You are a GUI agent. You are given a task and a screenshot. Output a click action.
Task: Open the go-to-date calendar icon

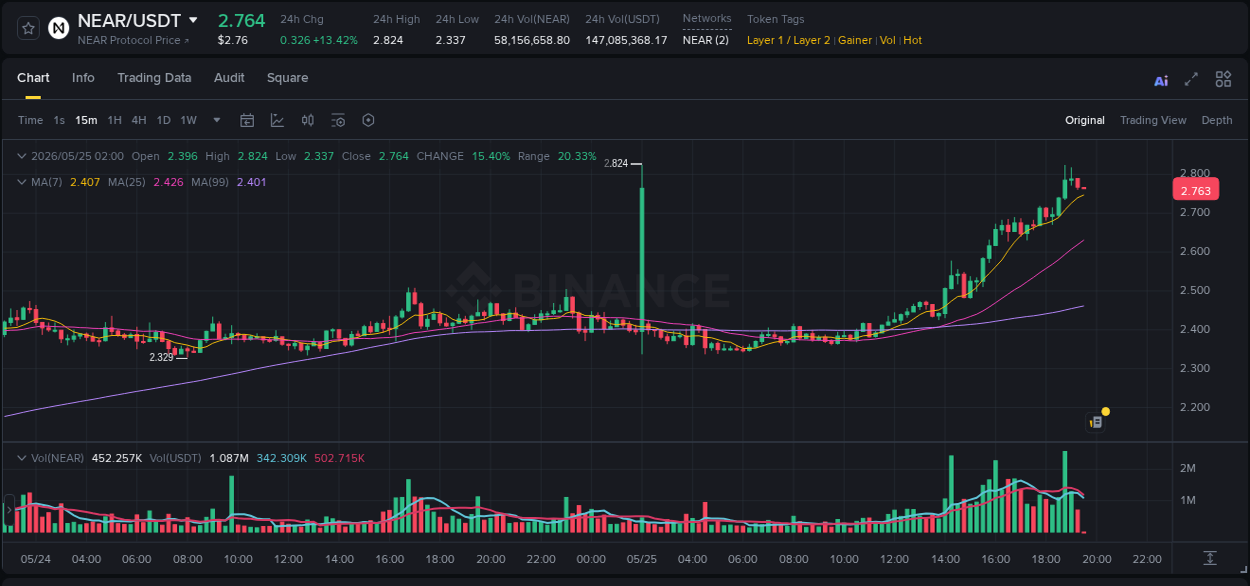pyautogui.click(x=247, y=120)
